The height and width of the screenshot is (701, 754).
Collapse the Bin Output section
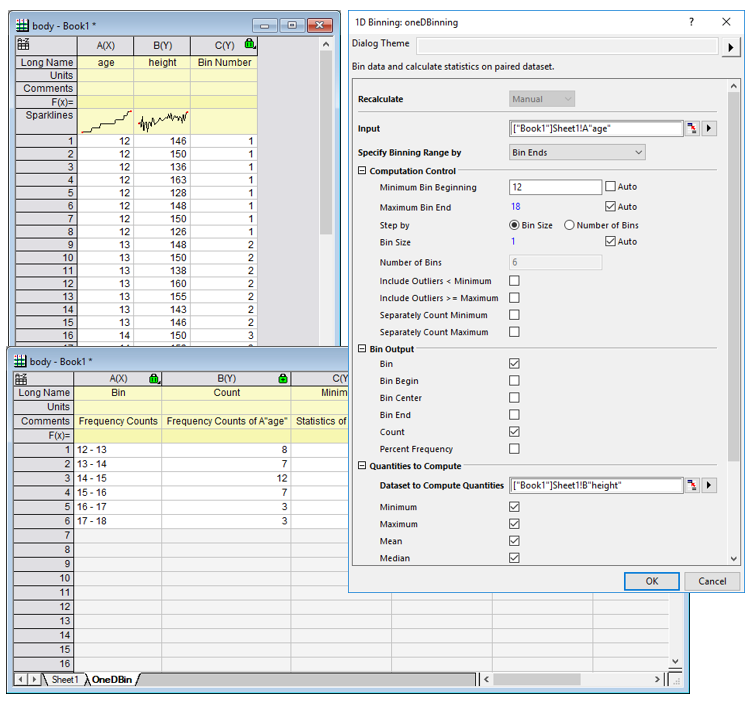pyautogui.click(x=362, y=349)
